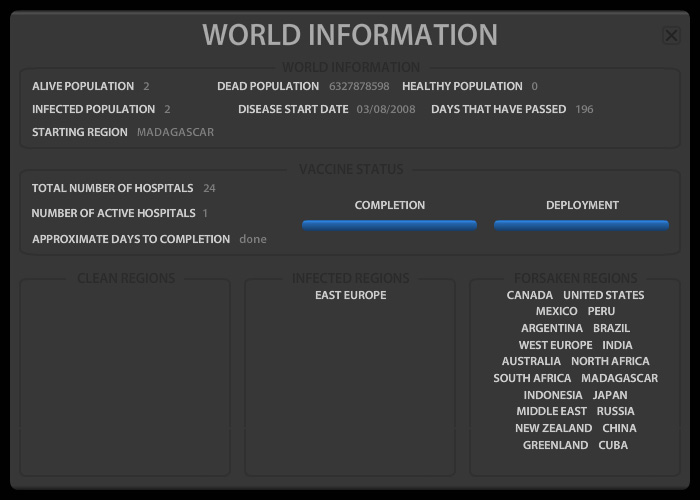Select Australia in Forsaken Regions
This screenshot has width=700, height=500.
pyautogui.click(x=531, y=361)
